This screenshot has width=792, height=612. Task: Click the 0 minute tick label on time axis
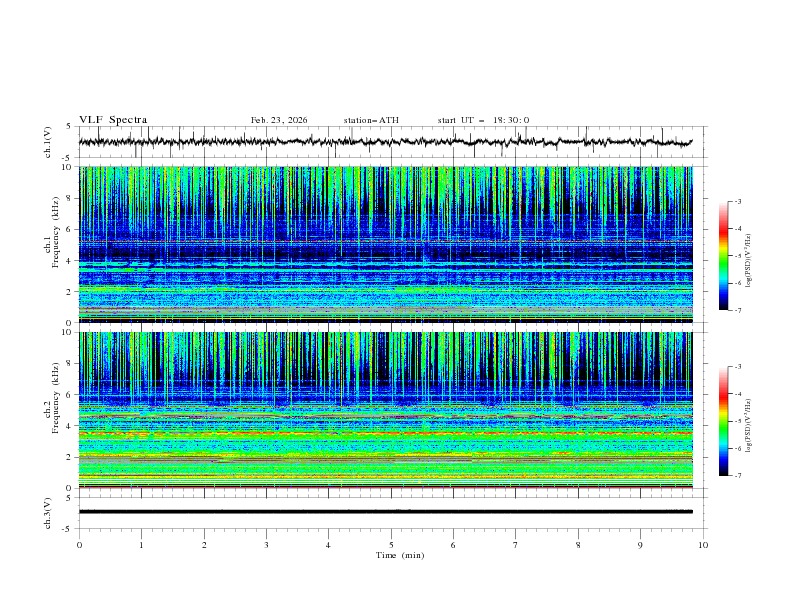[x=79, y=545]
